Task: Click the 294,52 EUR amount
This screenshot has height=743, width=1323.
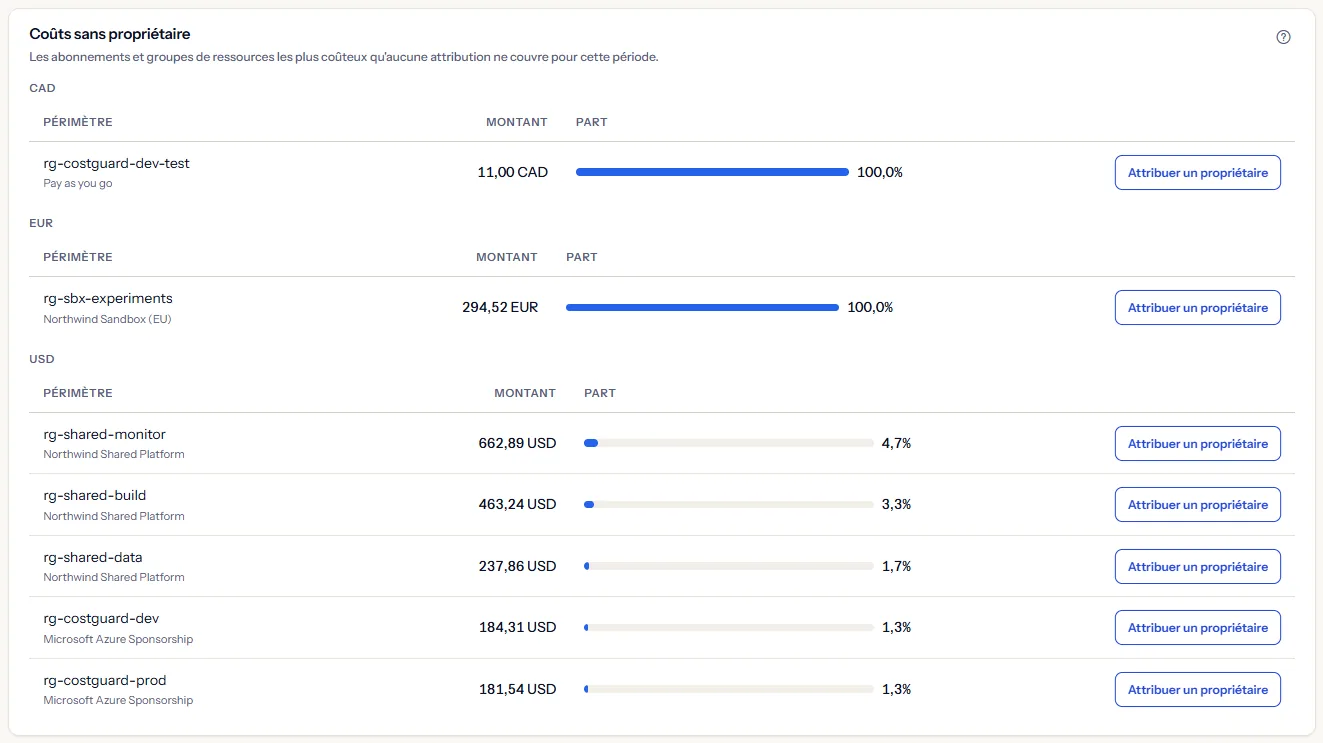Action: click(500, 307)
